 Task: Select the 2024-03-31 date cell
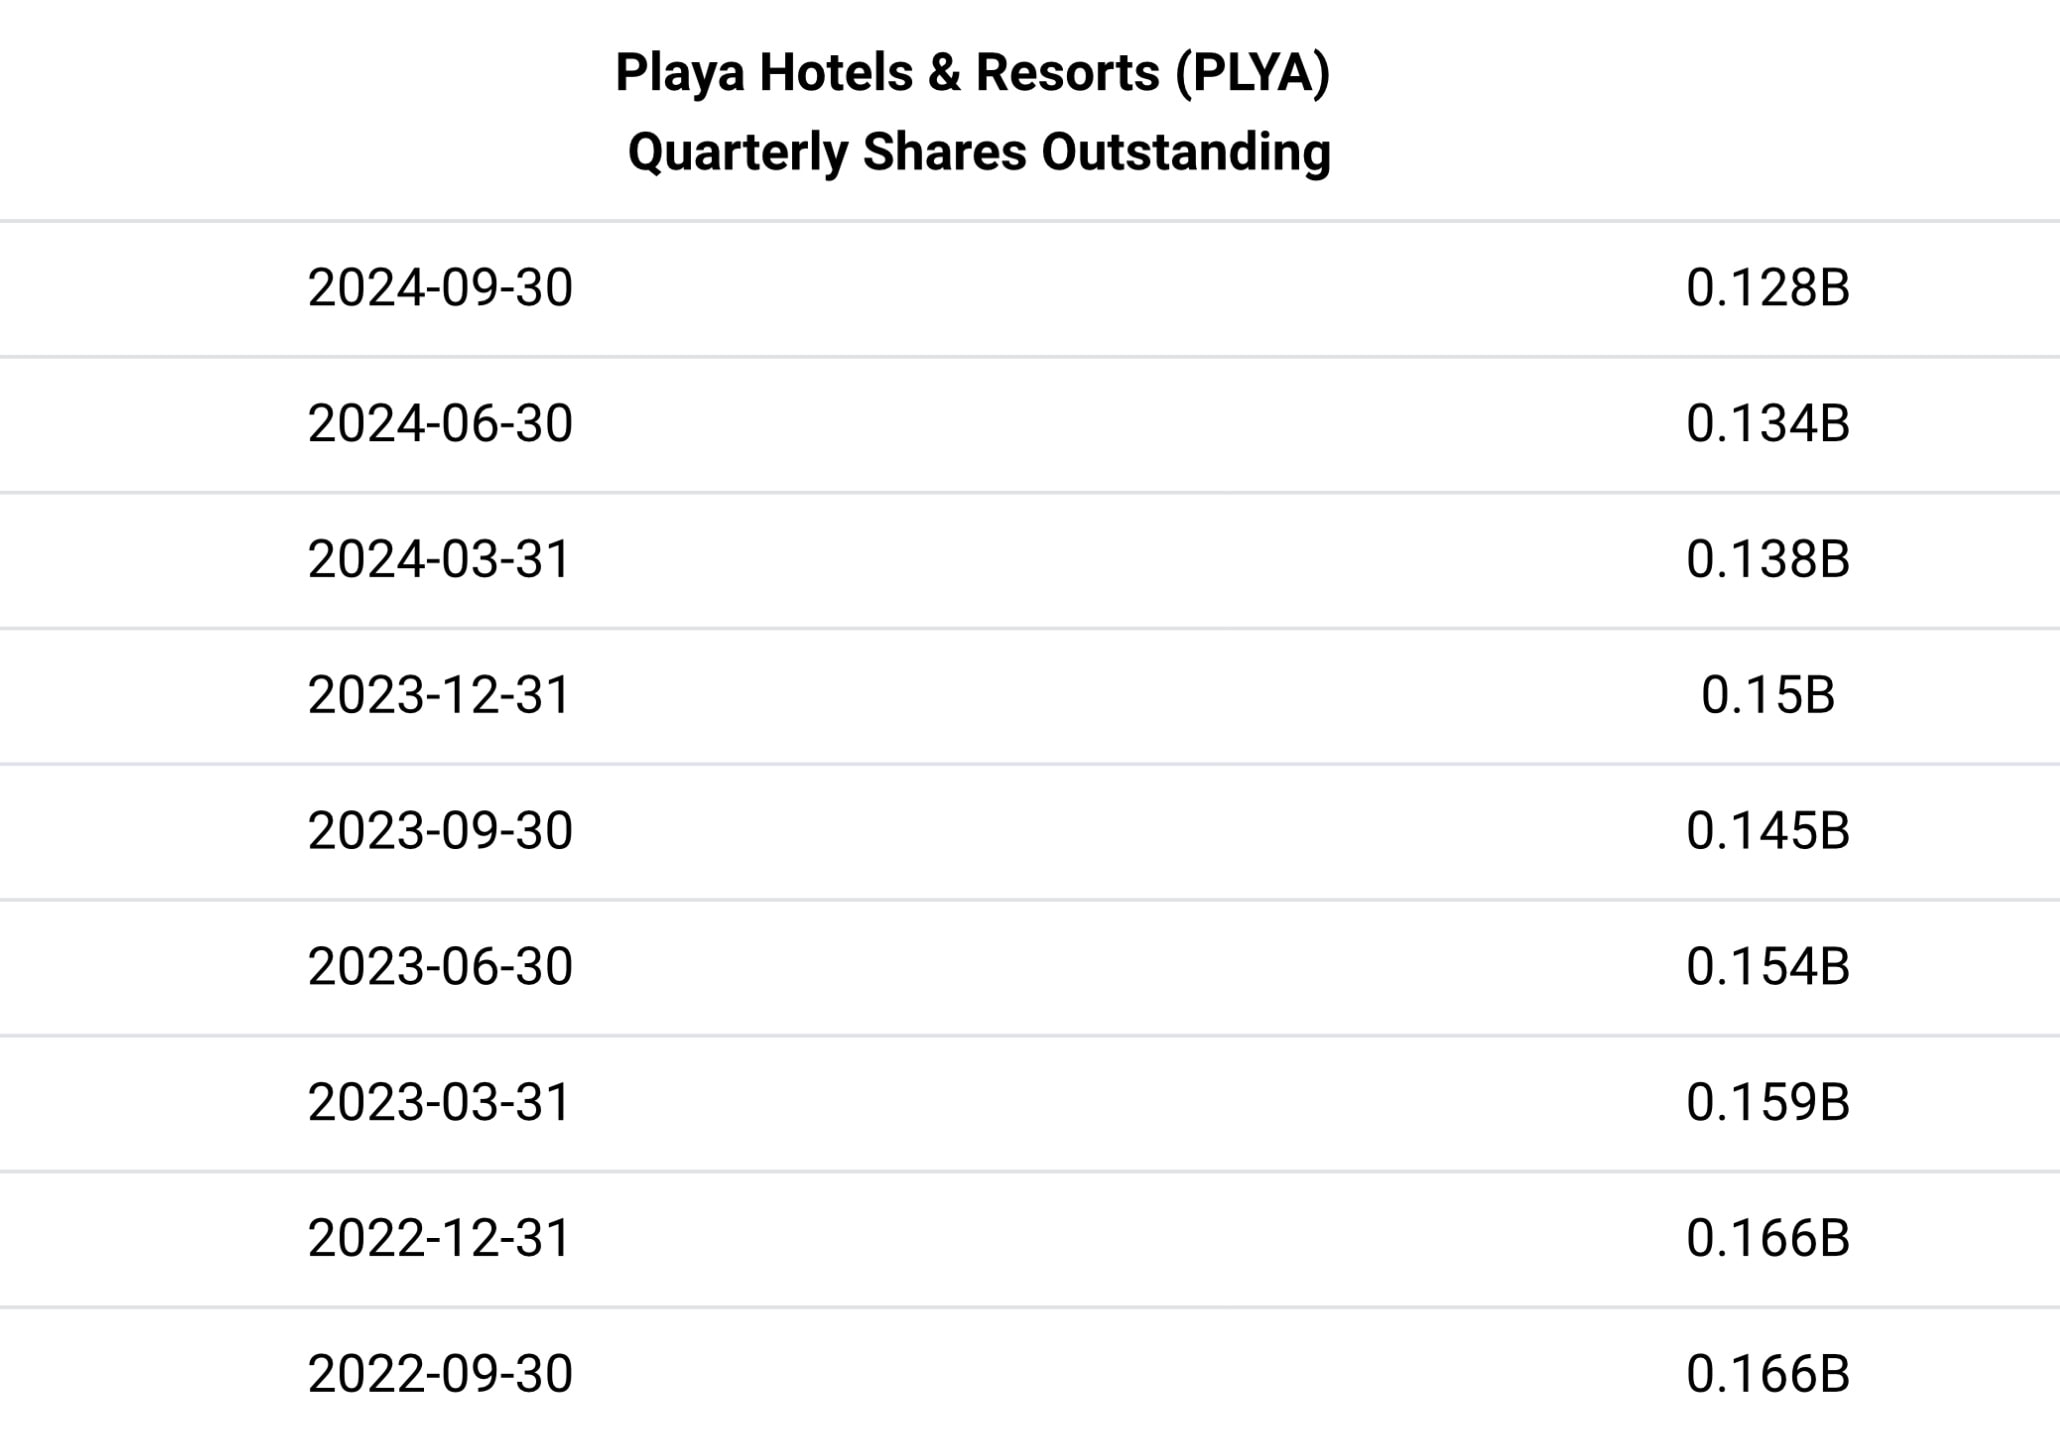point(439,560)
